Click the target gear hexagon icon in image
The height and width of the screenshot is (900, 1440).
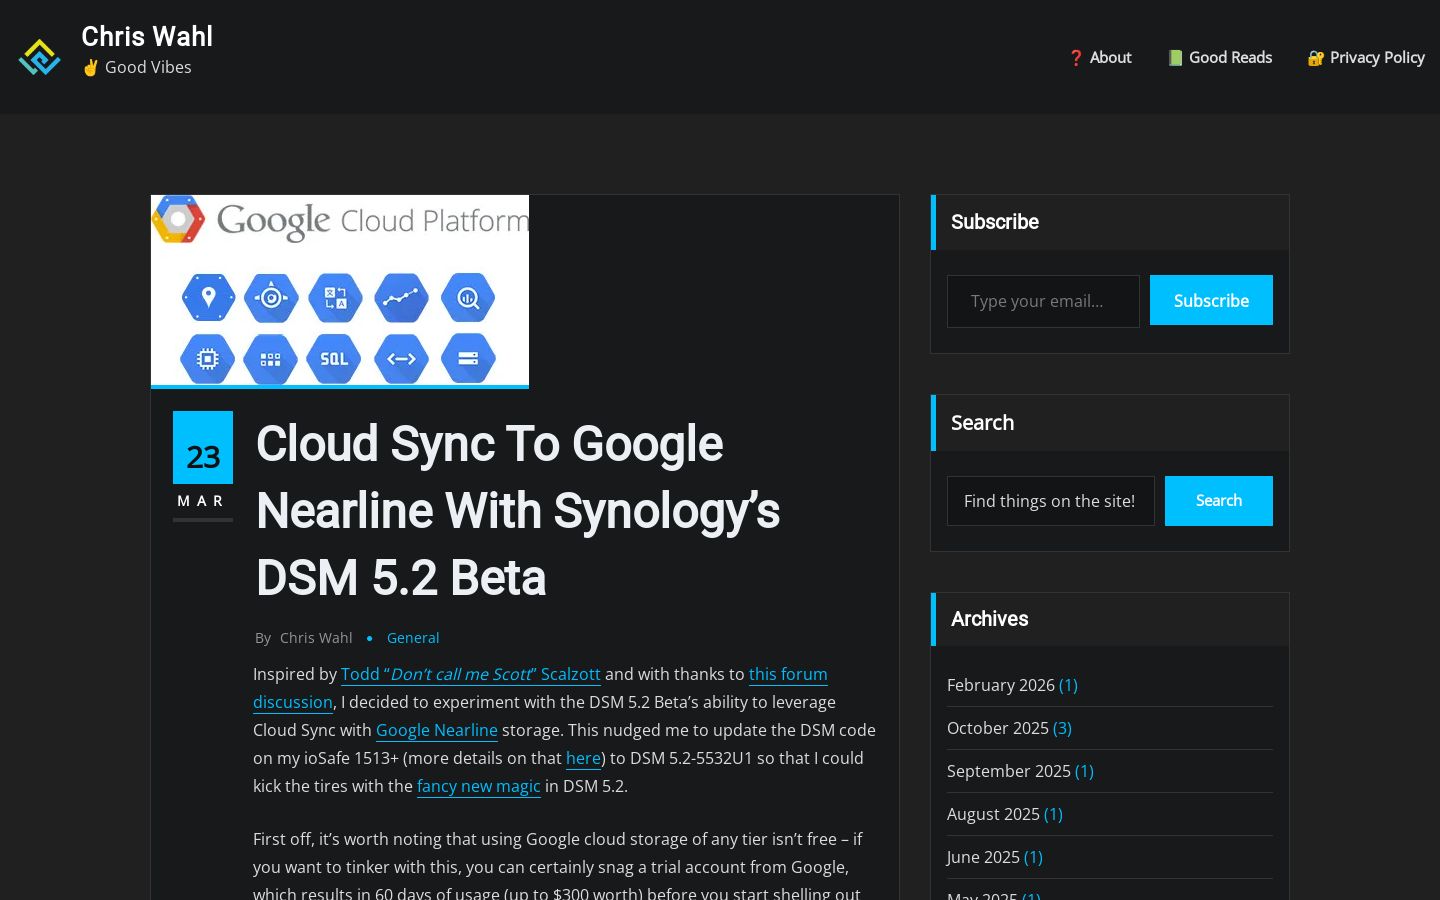pos(271,297)
